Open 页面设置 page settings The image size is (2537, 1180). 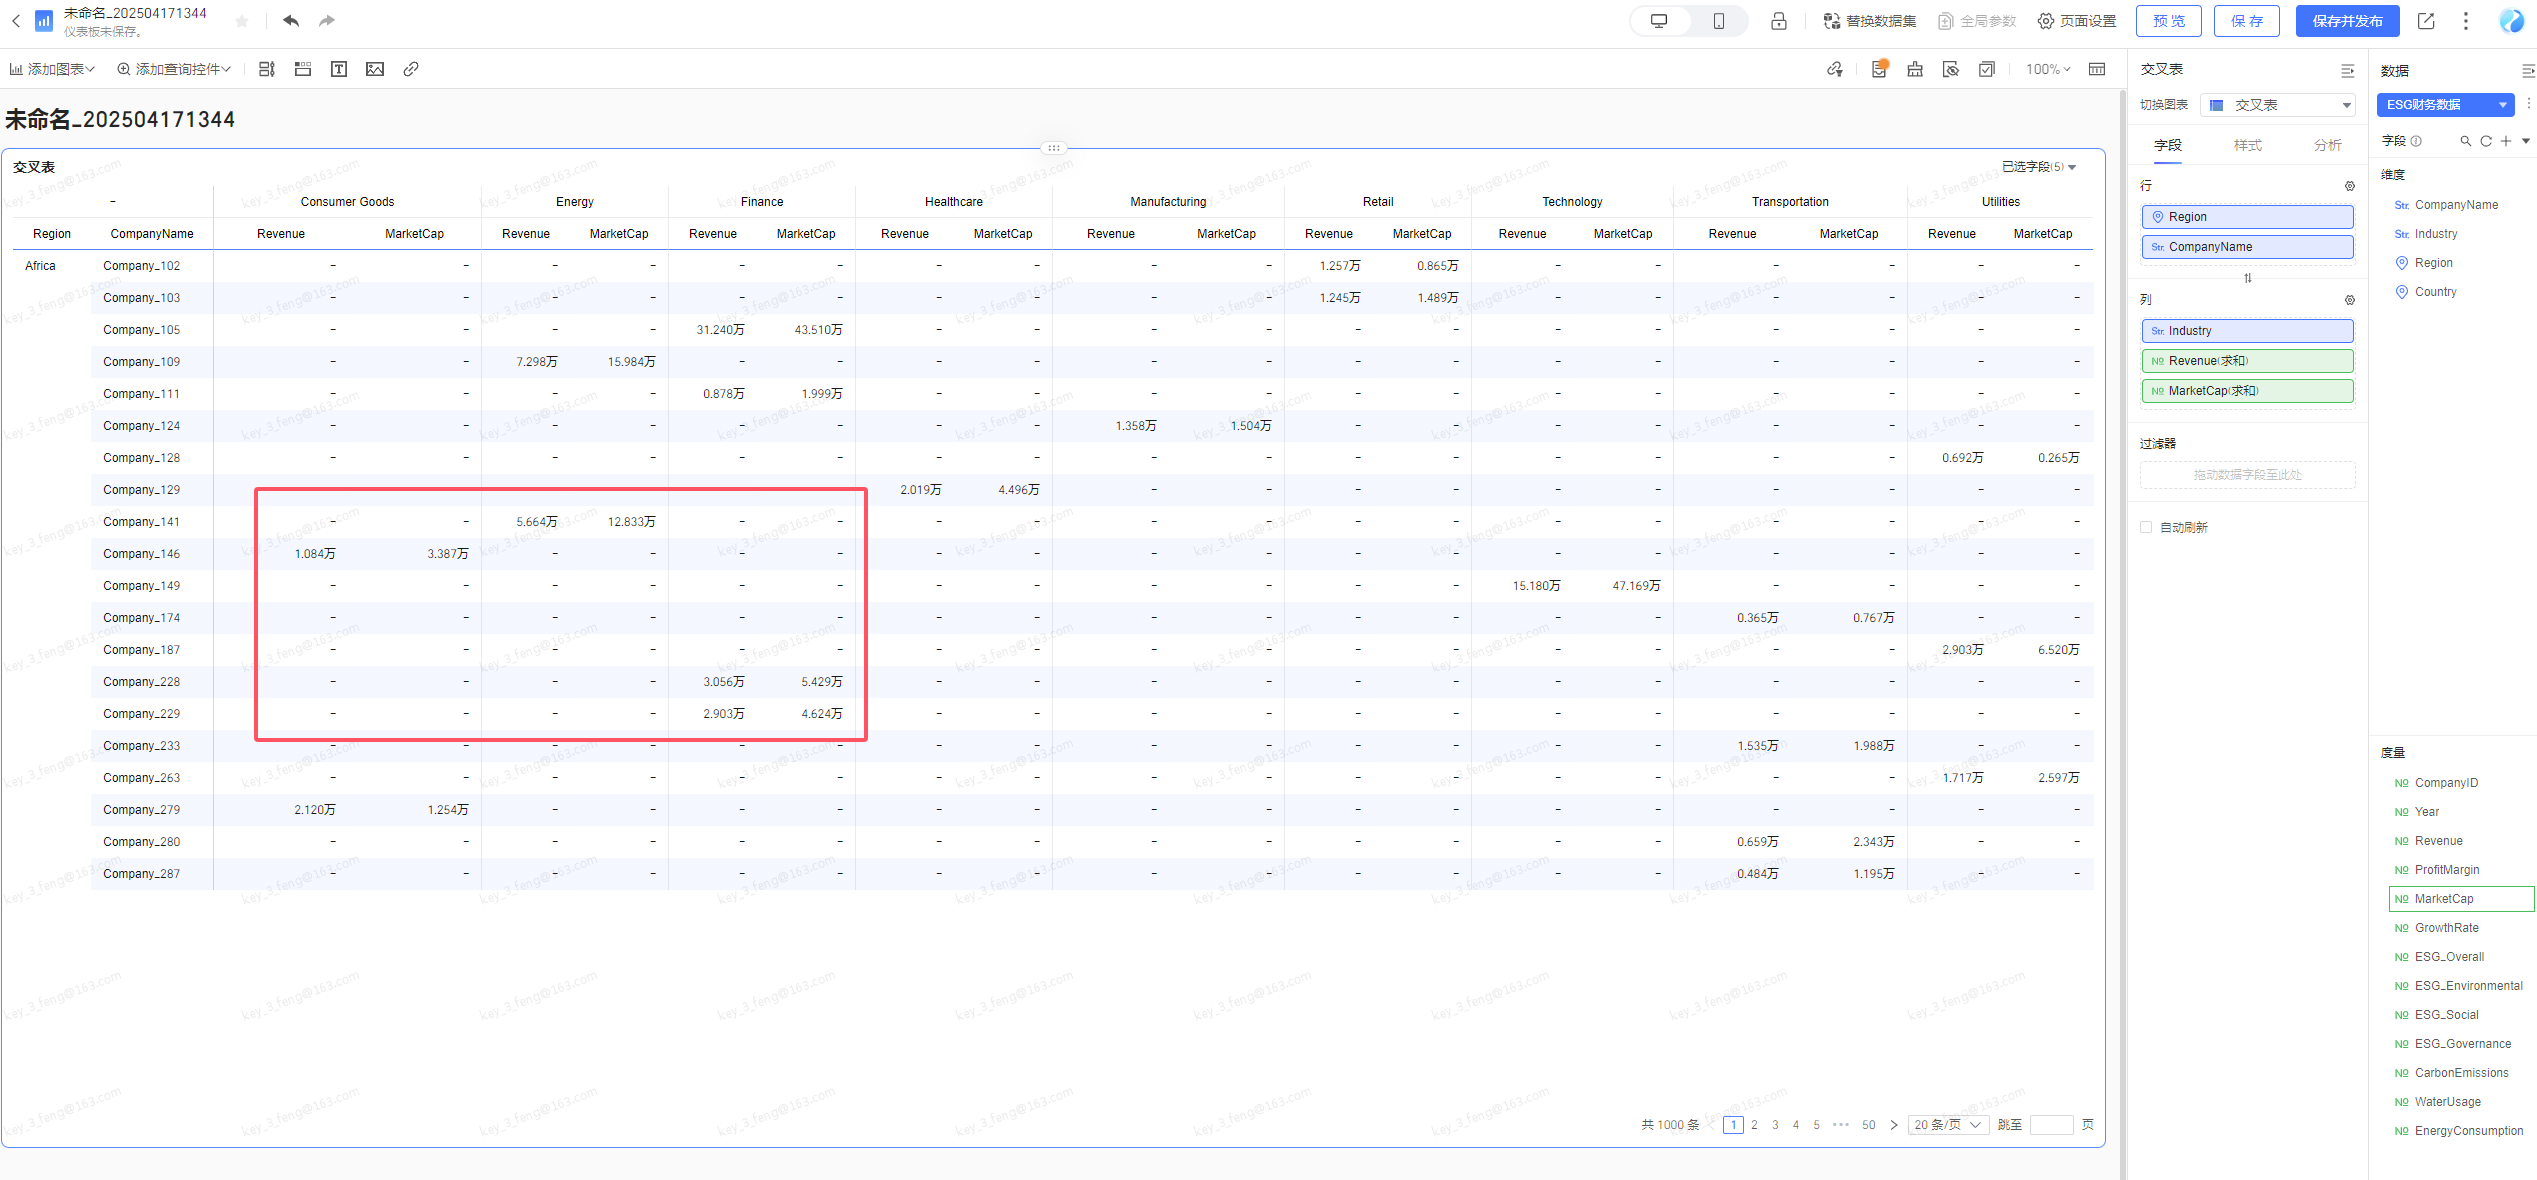pos(2077,21)
